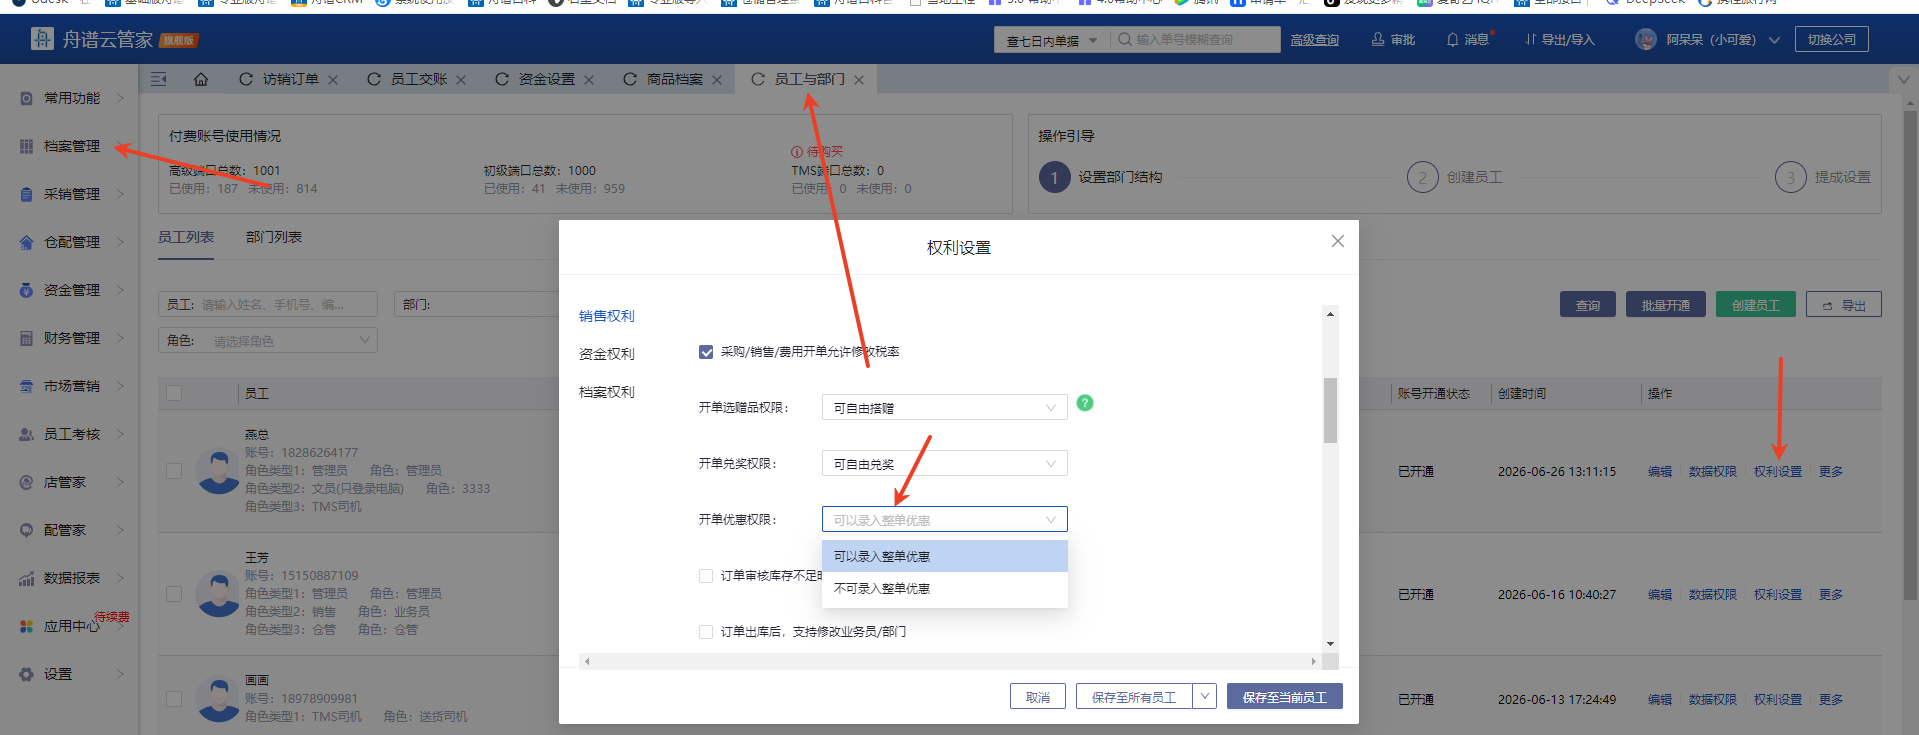
Task: Click the 舟谱云管家 logo icon
Action: 42,39
